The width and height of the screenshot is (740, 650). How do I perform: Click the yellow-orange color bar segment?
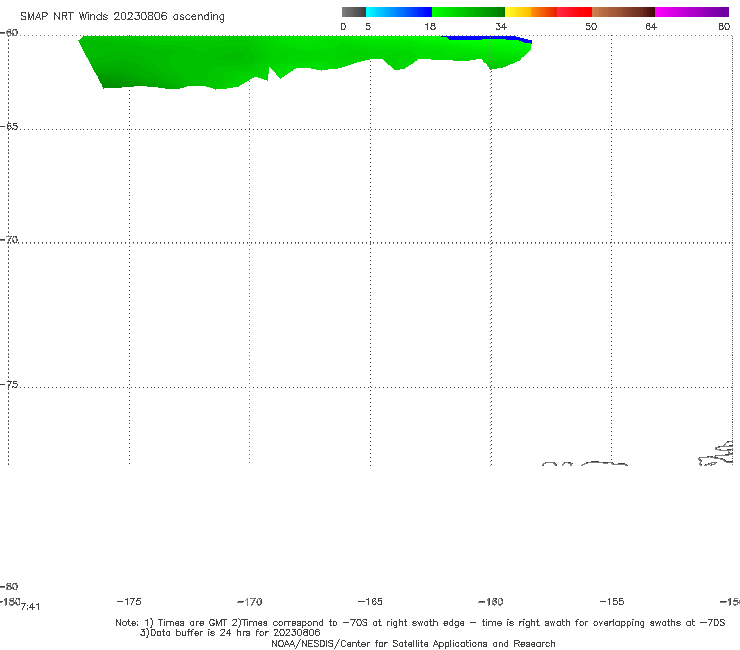[531, 12]
